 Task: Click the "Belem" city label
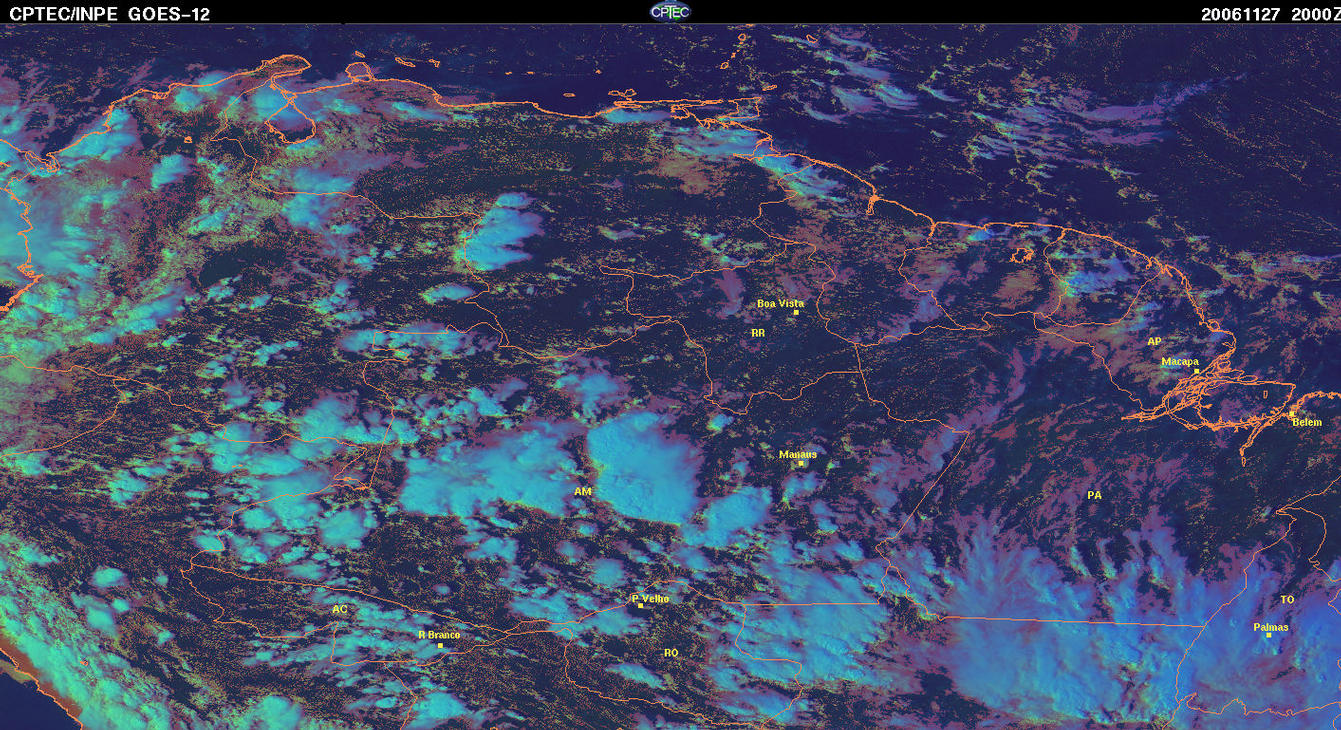coord(1307,422)
